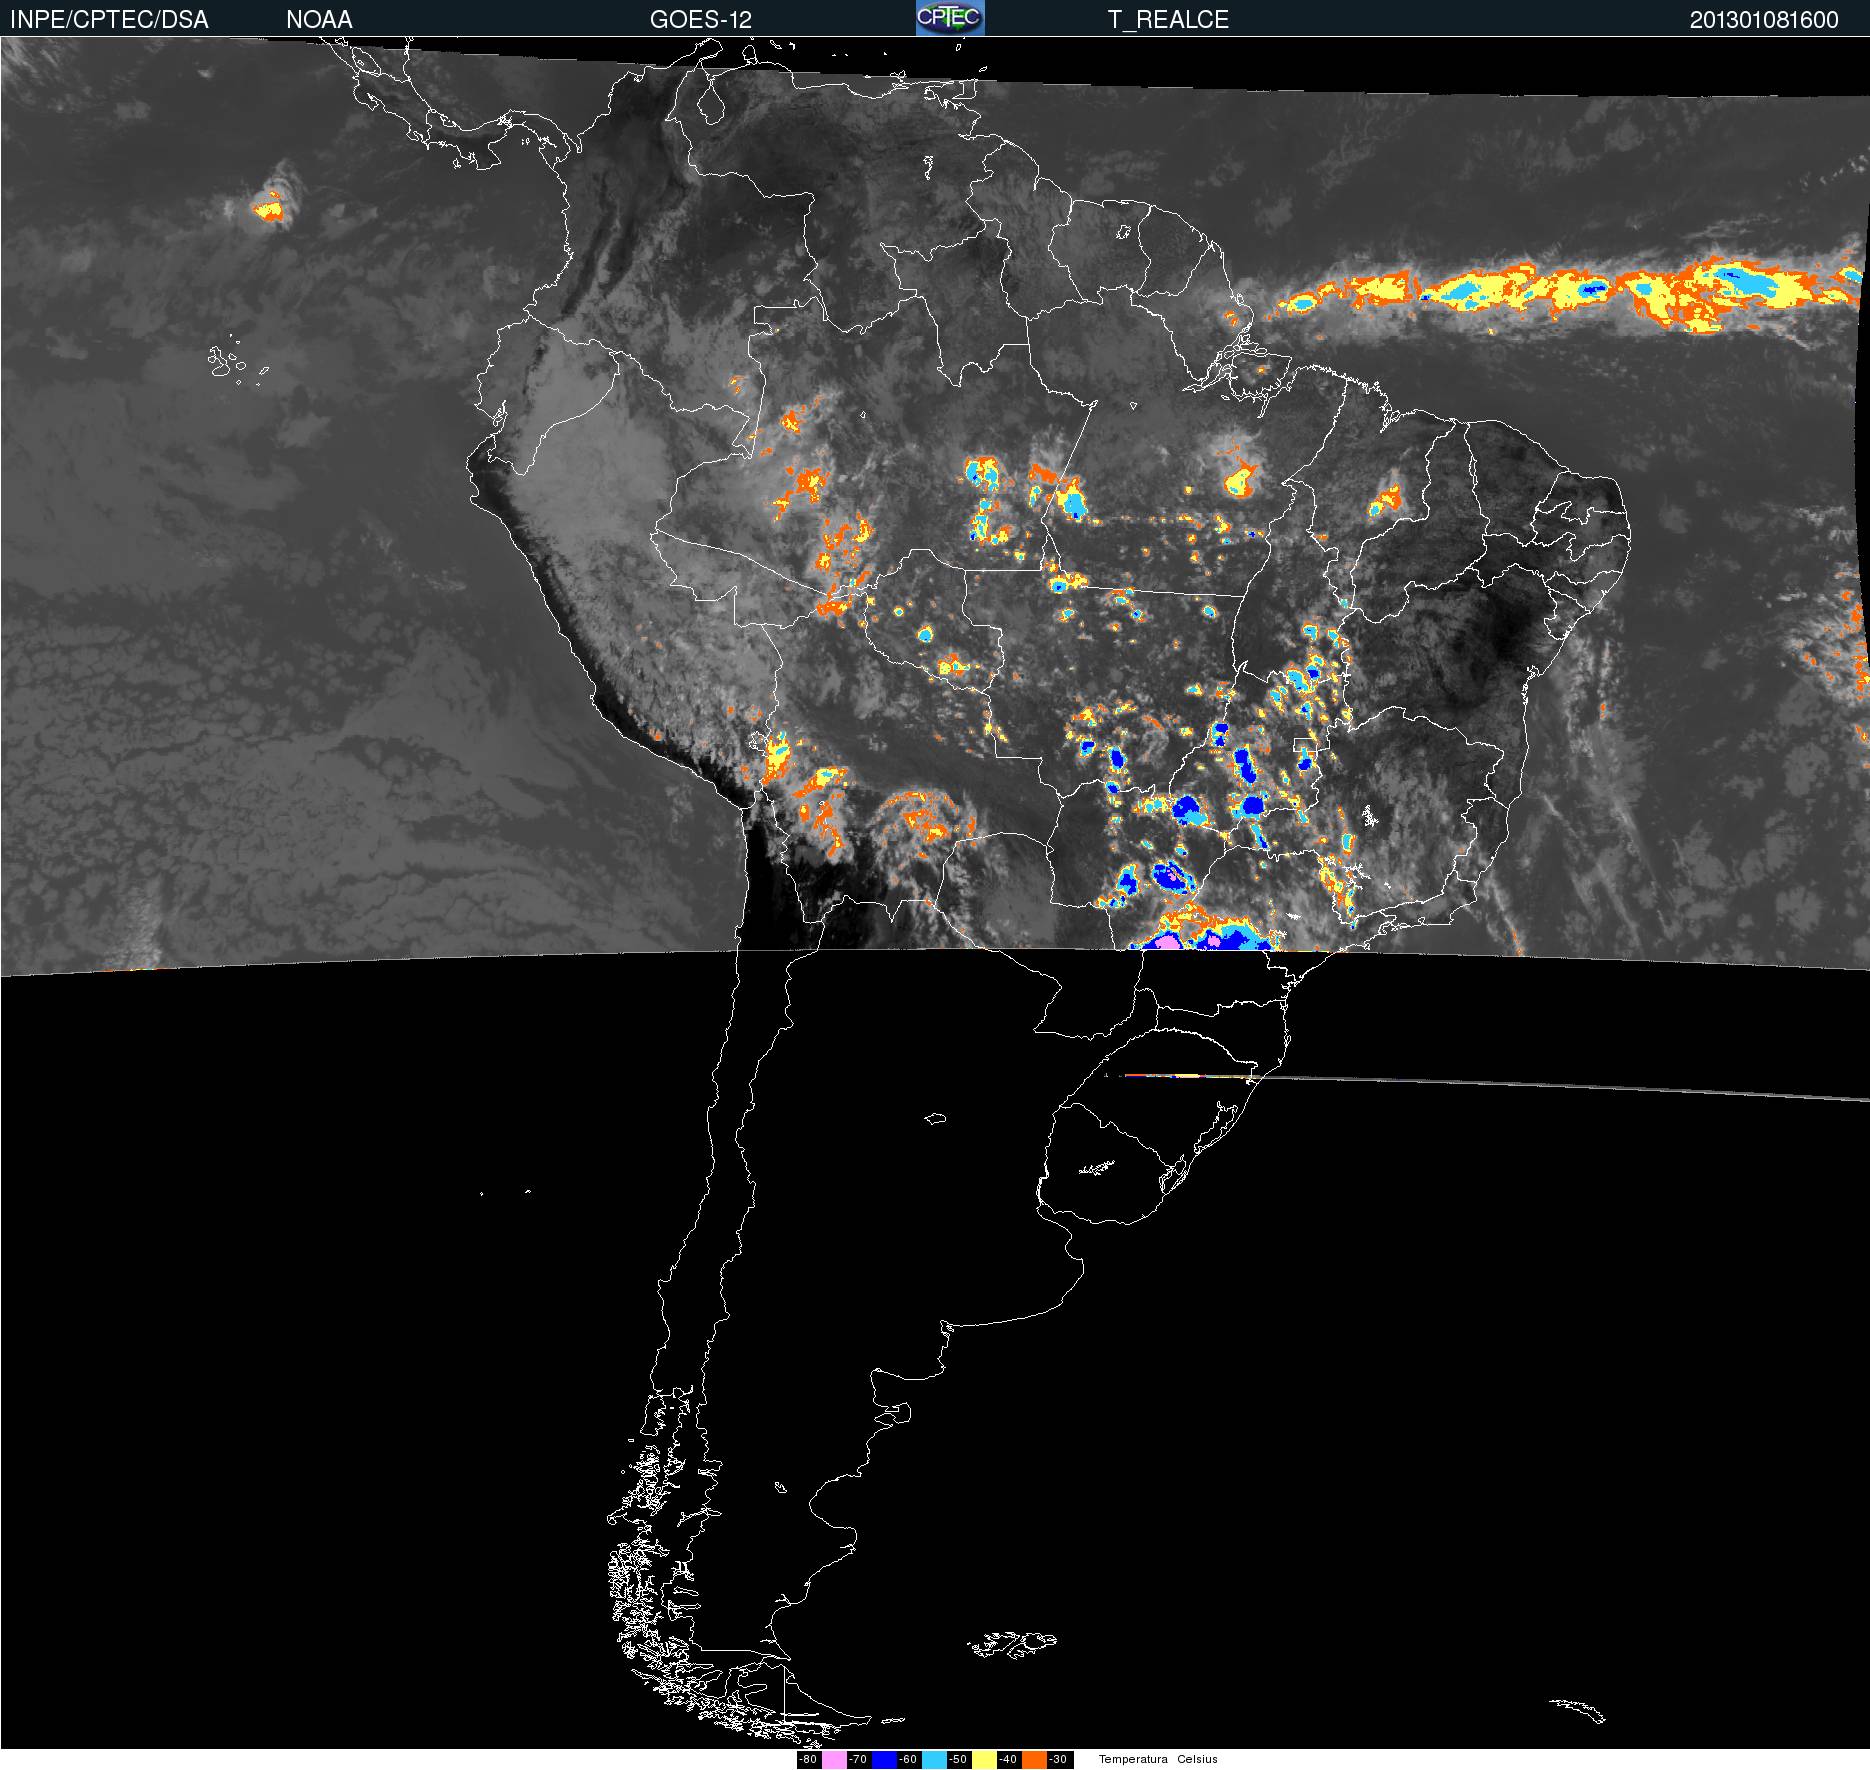The width and height of the screenshot is (1870, 1770).
Task: Click the -70 legend value
Action: tap(858, 1760)
